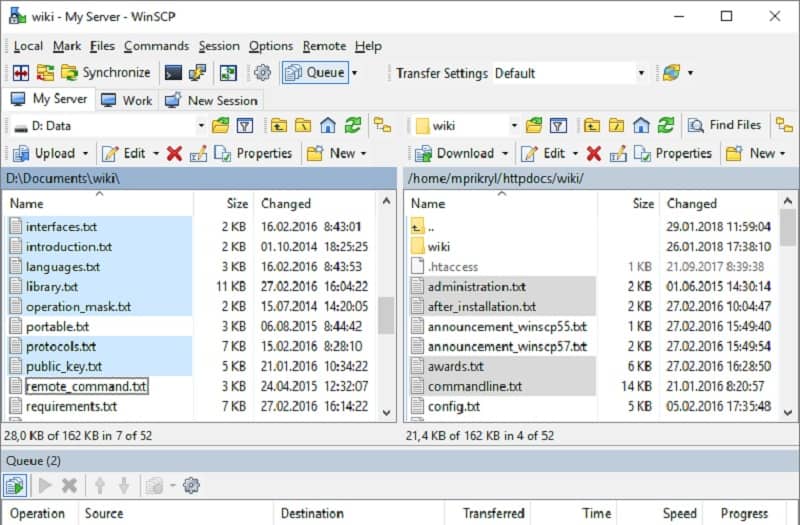Open the Commands menu
The width and height of the screenshot is (800, 525).
(x=156, y=46)
